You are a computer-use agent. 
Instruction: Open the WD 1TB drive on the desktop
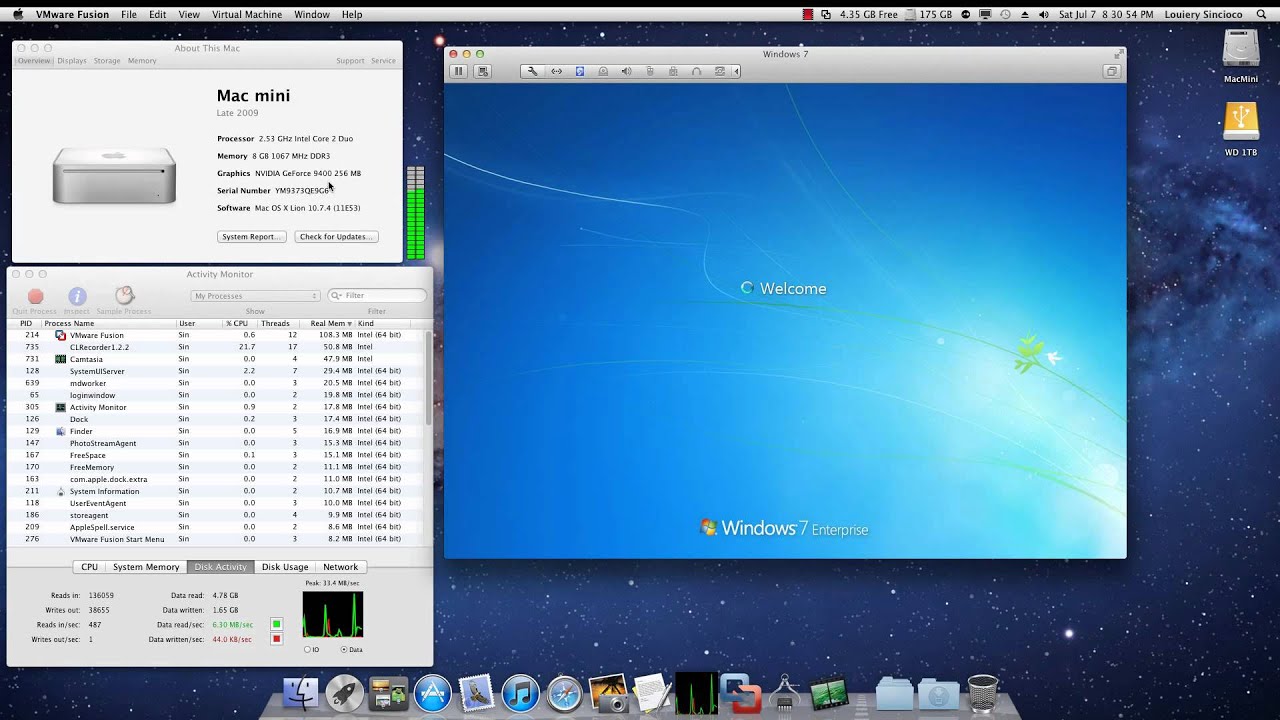(1241, 130)
